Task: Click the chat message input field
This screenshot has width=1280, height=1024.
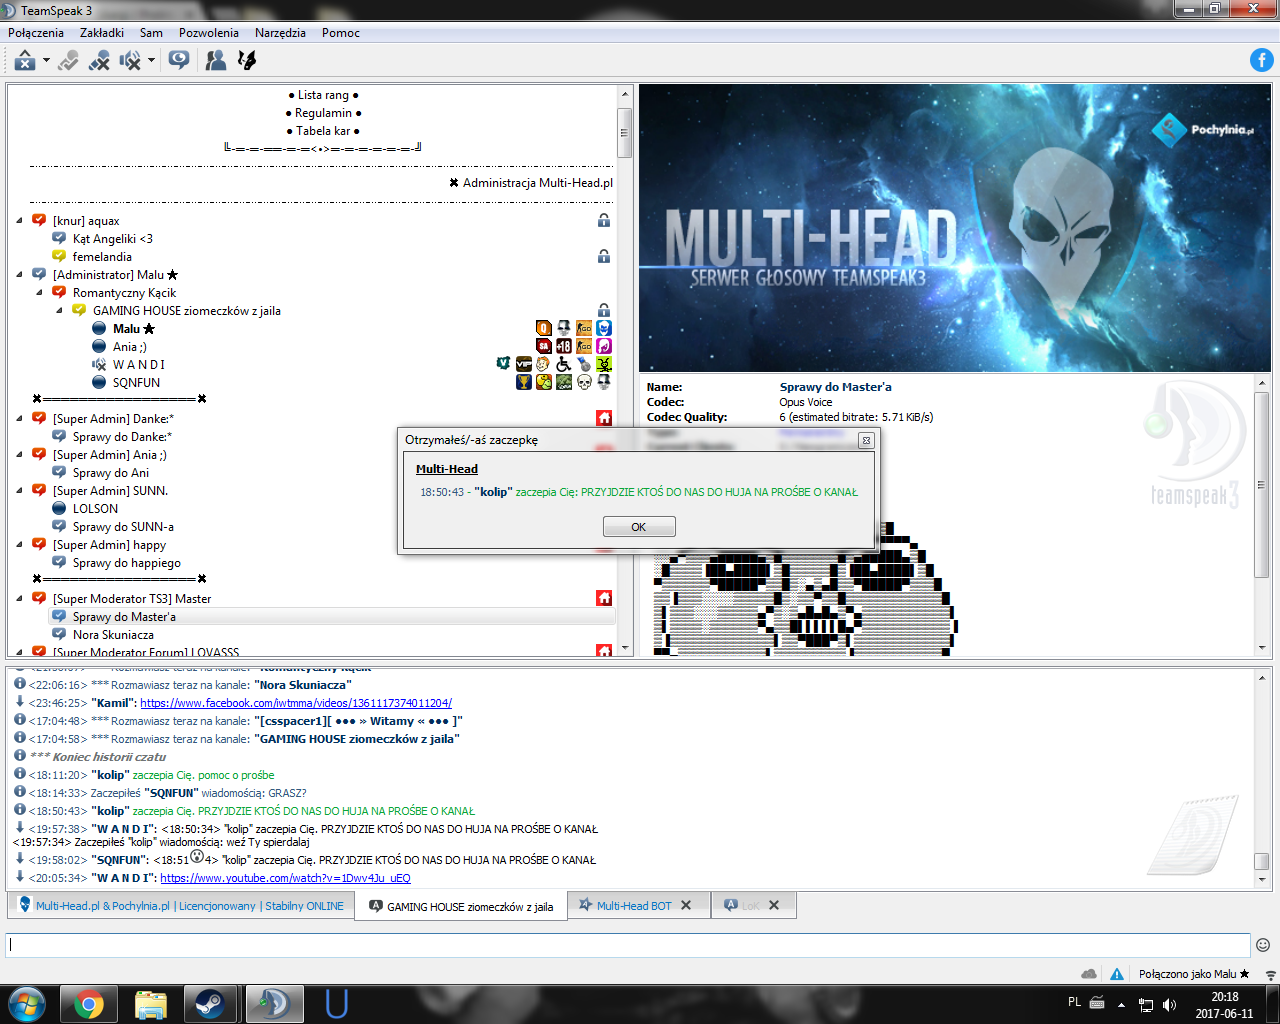Action: coord(628,945)
